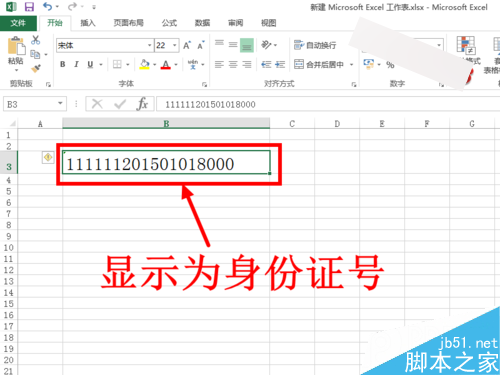Switch to the 视图 View tab
Image resolution: width=500 pixels, height=375 pixels.
(269, 23)
